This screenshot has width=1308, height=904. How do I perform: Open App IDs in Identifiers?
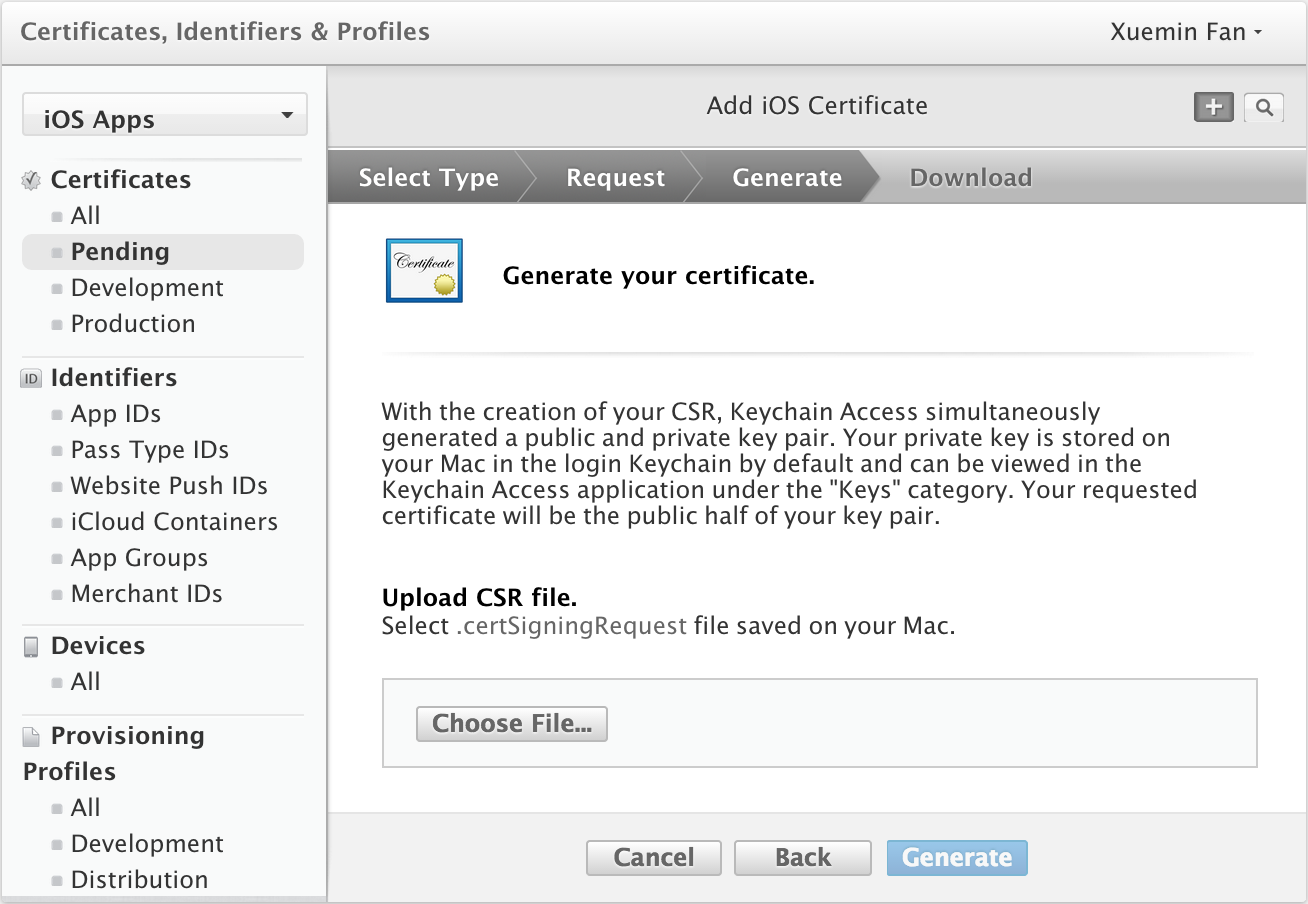pyautogui.click(x=115, y=414)
